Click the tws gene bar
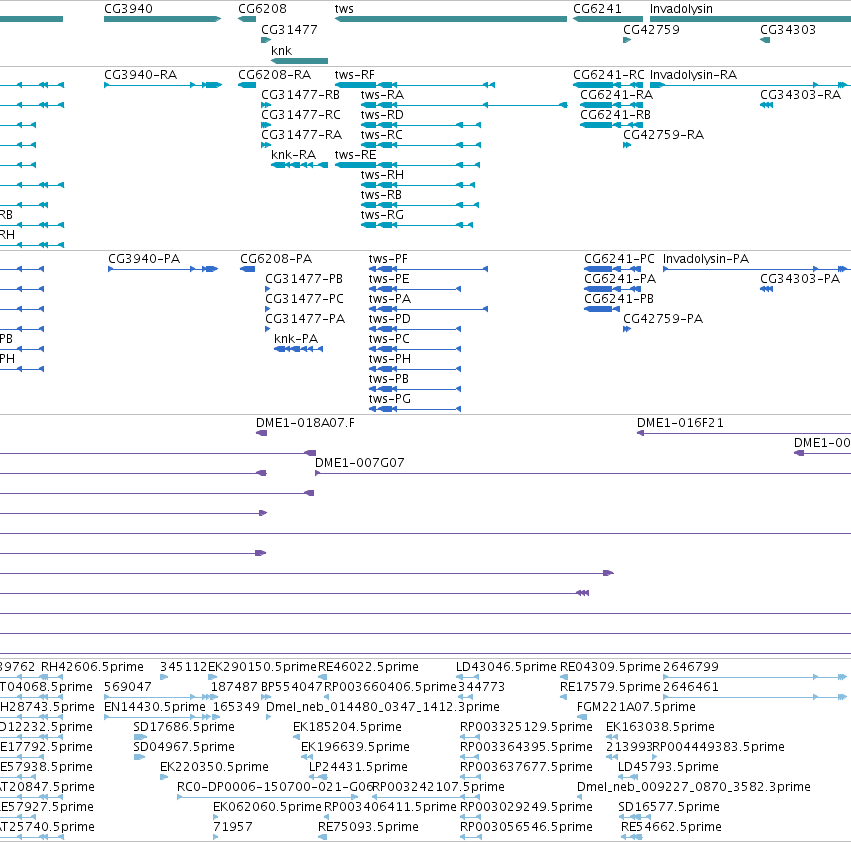Image resolution: width=851 pixels, height=842 pixels. pyautogui.click(x=451, y=19)
